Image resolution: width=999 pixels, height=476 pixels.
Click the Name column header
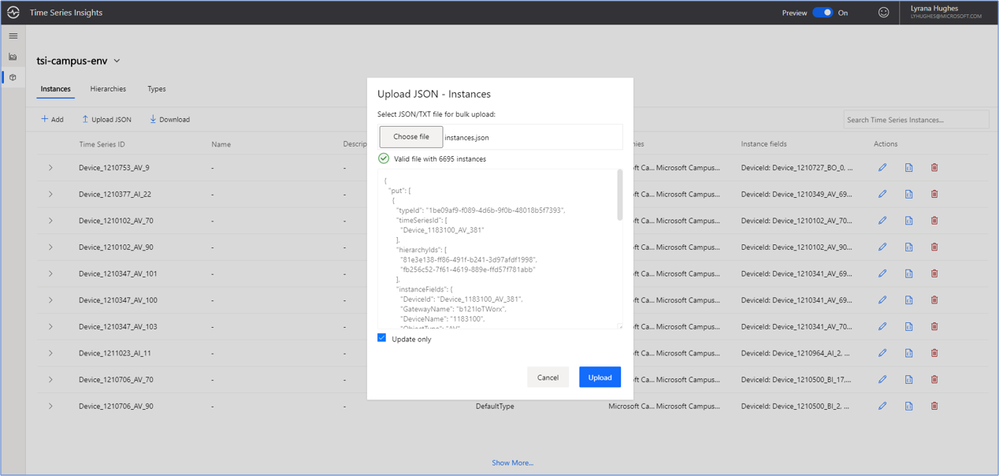pos(220,144)
